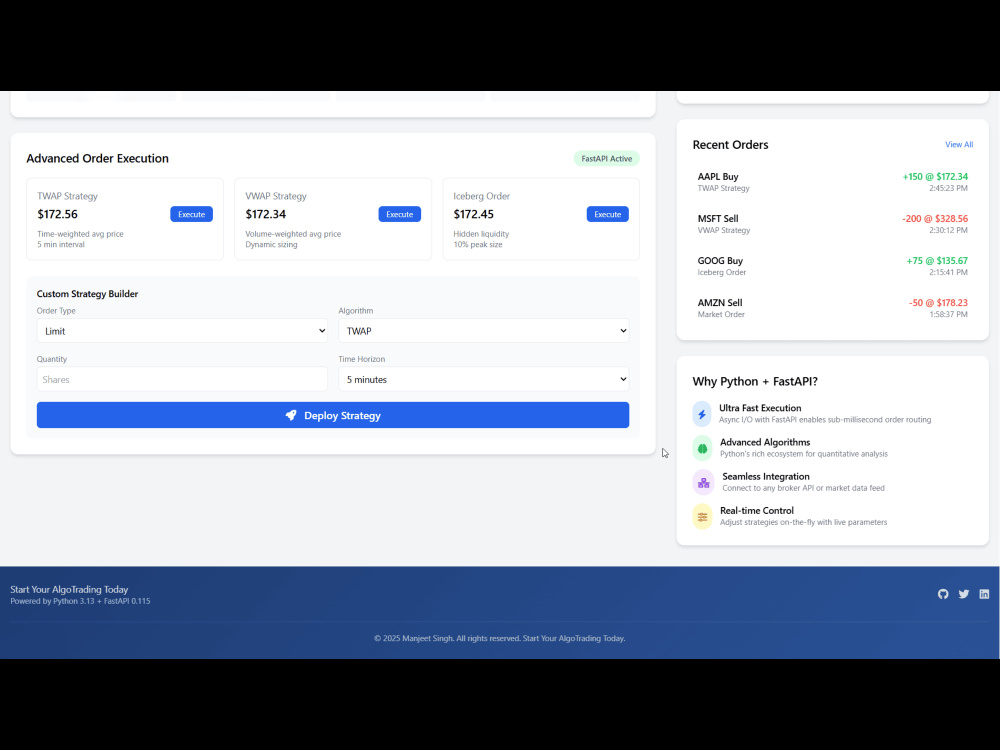
Task: Click View All recent orders link
Action: click(959, 145)
